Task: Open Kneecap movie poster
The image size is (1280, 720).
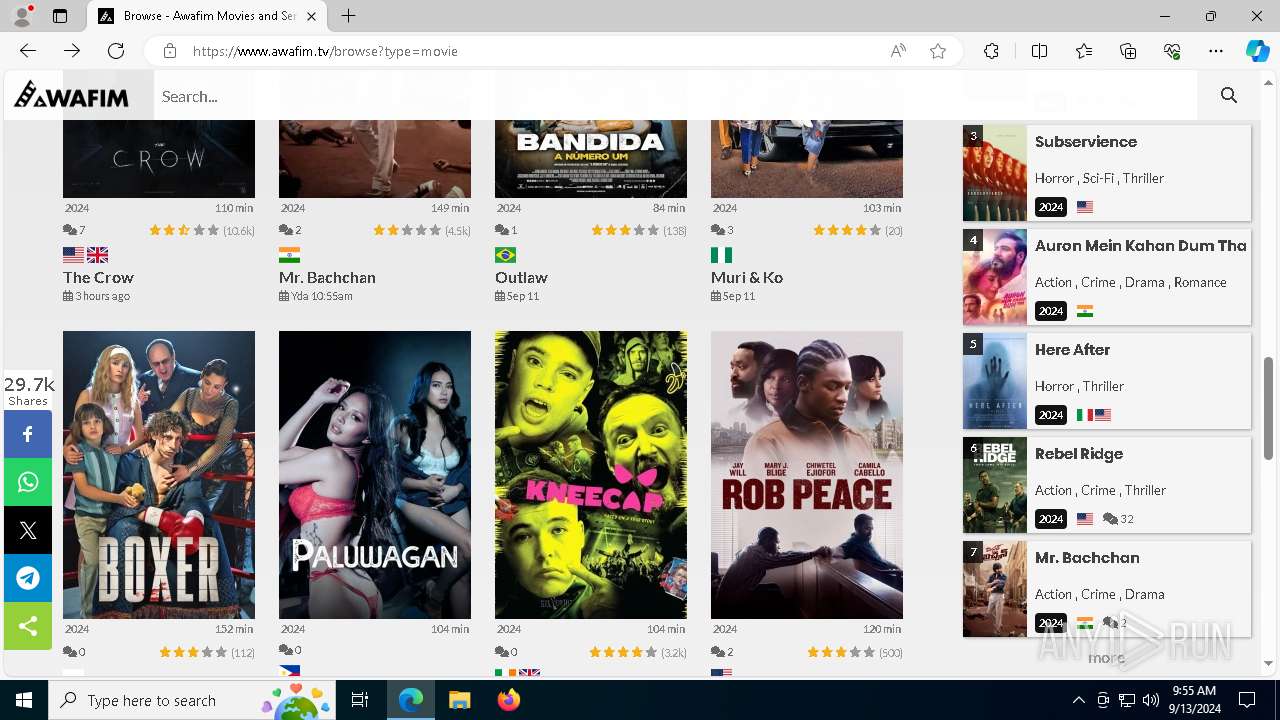Action: click(591, 475)
